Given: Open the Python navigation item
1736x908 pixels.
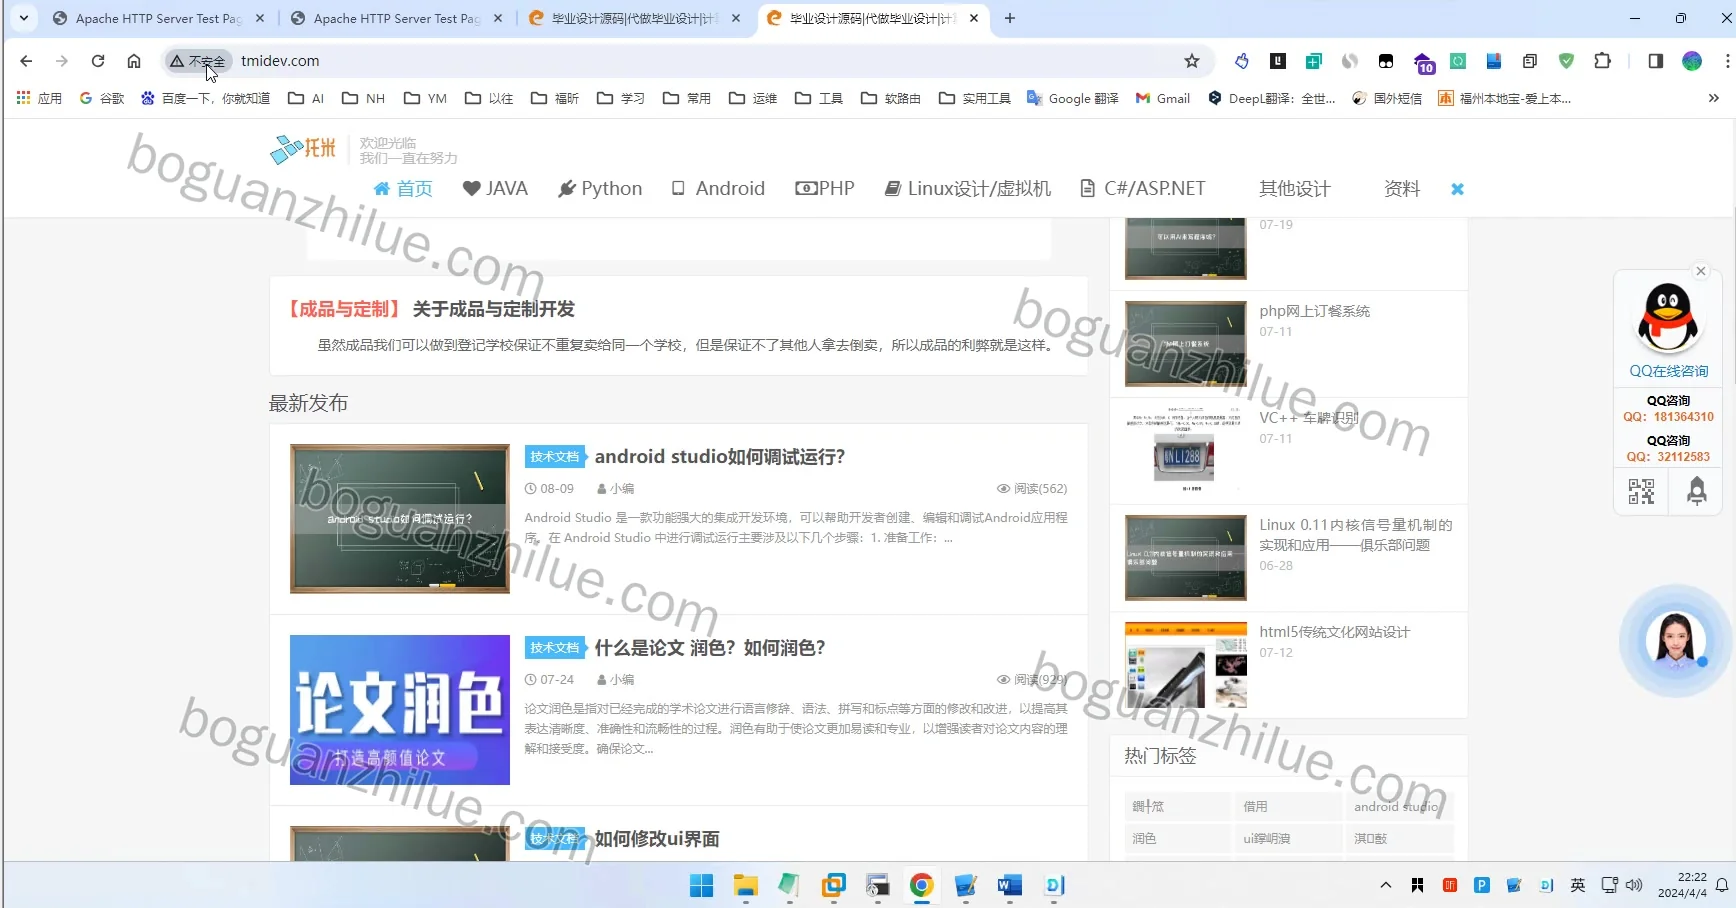Looking at the screenshot, I should 600,189.
